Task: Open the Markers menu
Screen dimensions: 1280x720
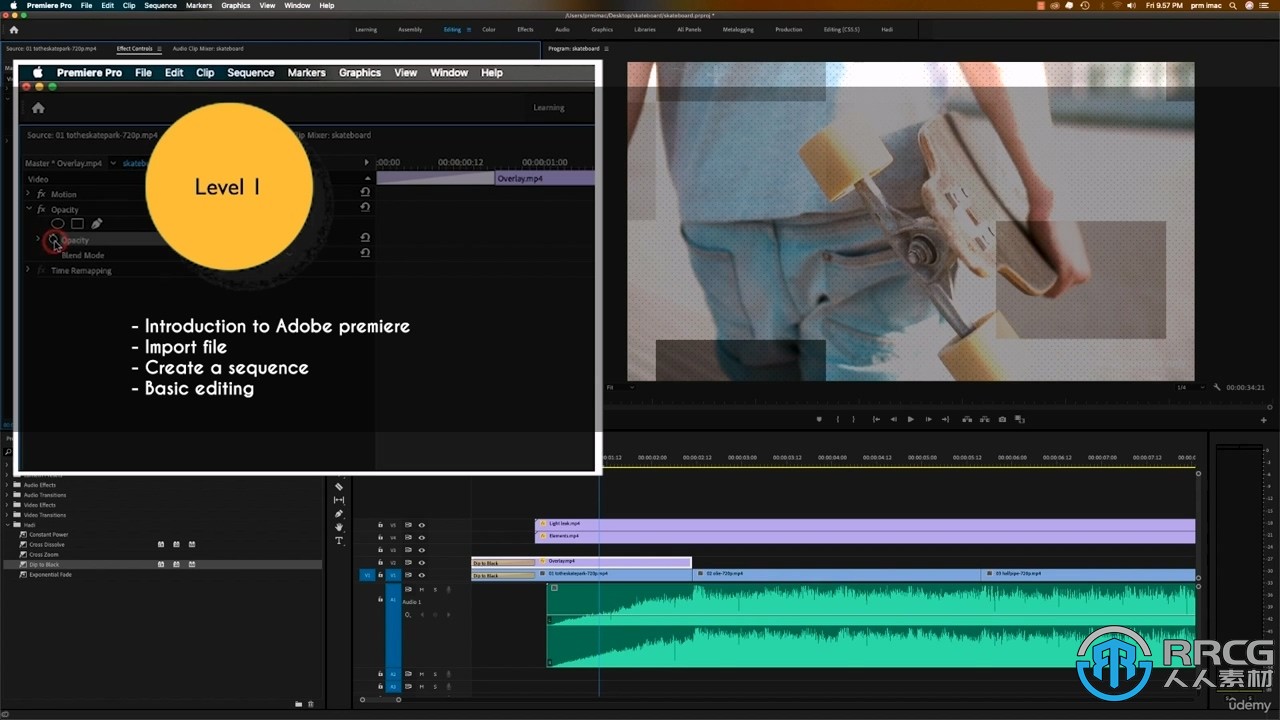Action: pos(199,5)
